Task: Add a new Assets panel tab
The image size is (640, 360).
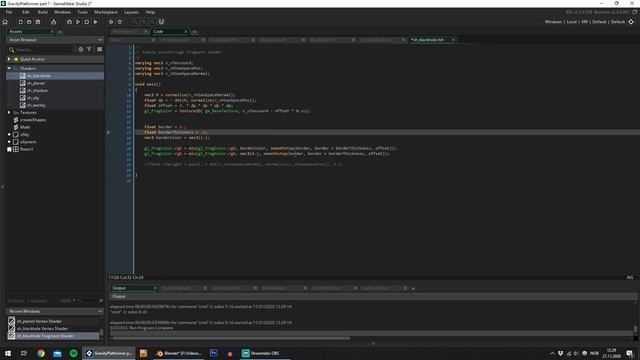Action: click(60, 31)
